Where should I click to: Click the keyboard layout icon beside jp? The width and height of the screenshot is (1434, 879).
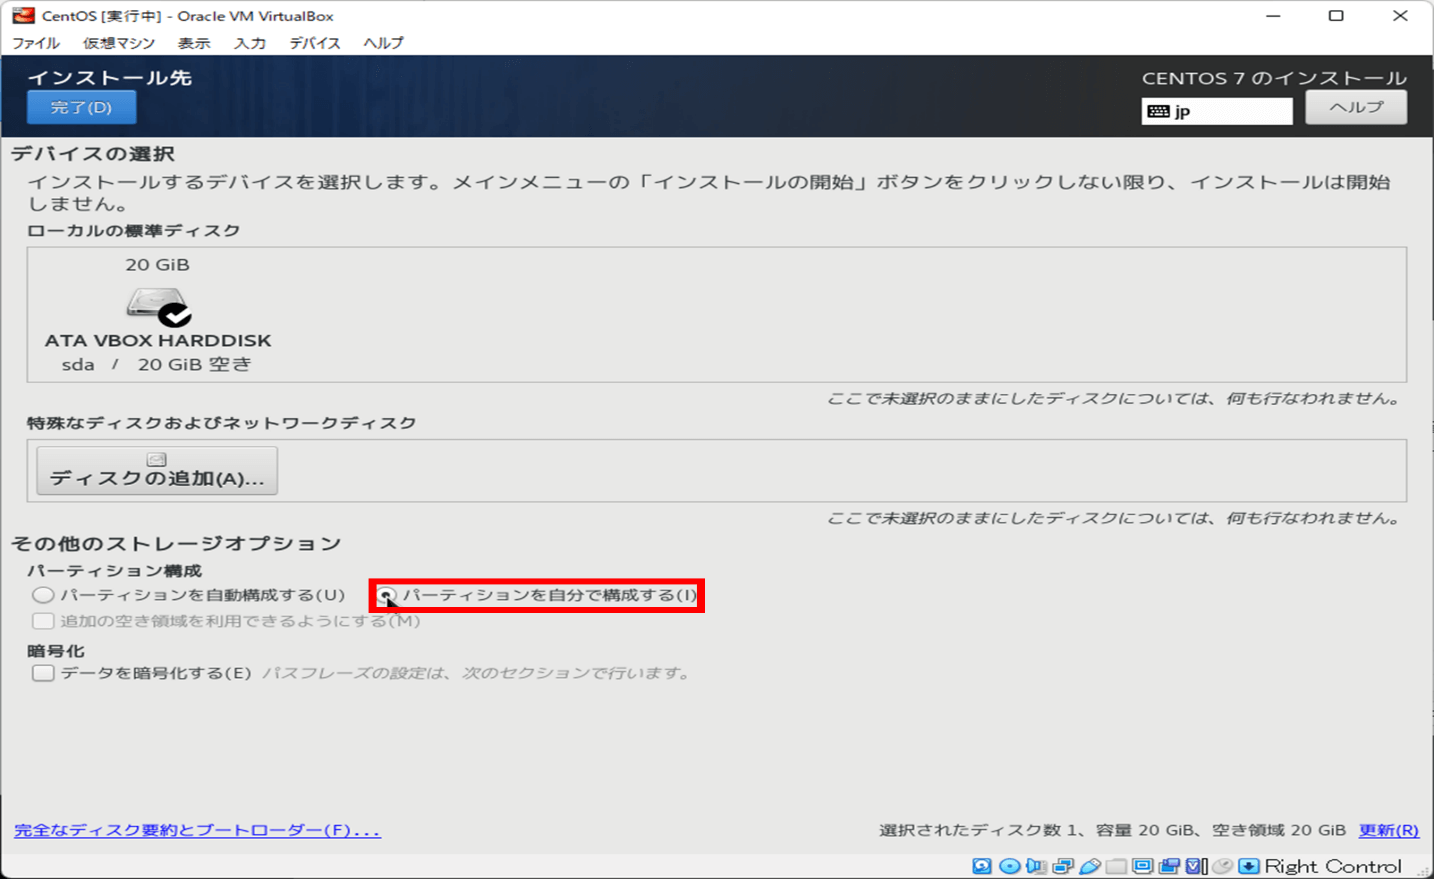[1158, 111]
